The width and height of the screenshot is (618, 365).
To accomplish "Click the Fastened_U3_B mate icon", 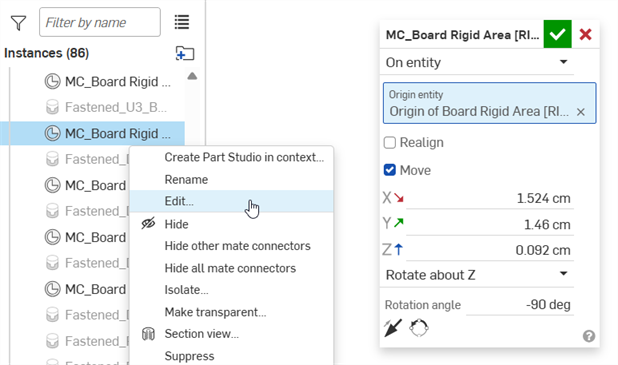I will click(x=52, y=107).
